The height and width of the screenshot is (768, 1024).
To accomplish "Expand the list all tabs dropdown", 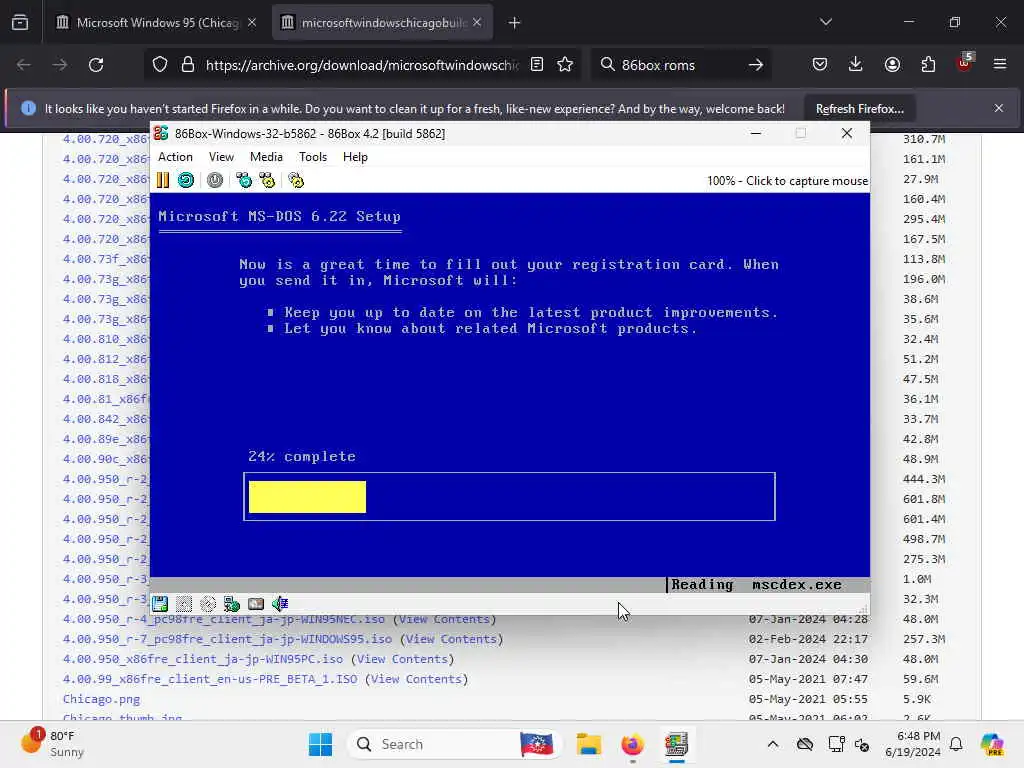I will 826,22.
